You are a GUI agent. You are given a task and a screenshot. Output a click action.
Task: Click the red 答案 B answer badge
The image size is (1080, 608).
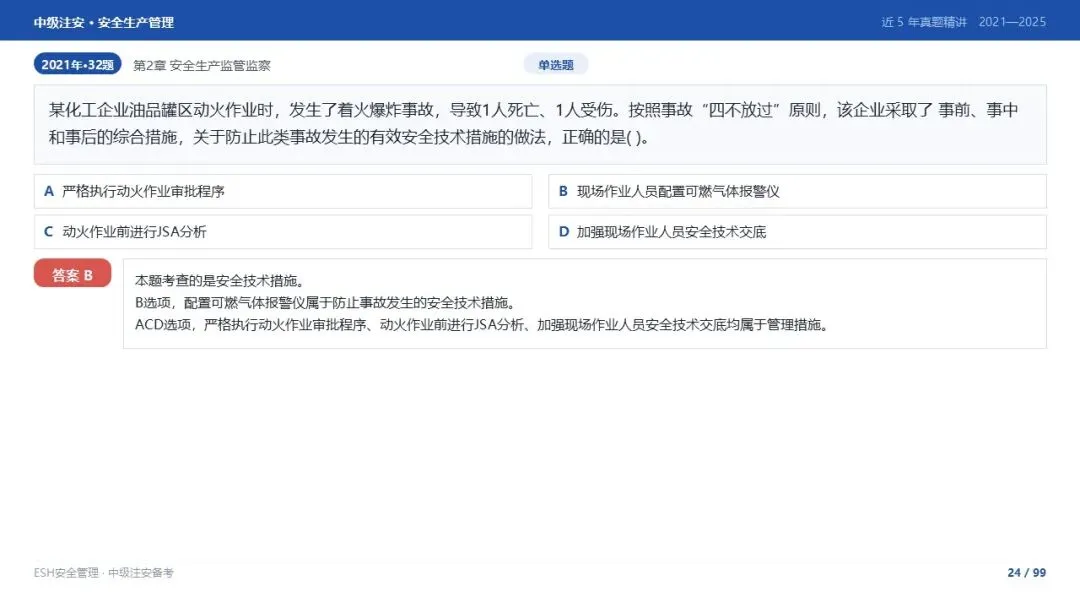[x=72, y=275]
